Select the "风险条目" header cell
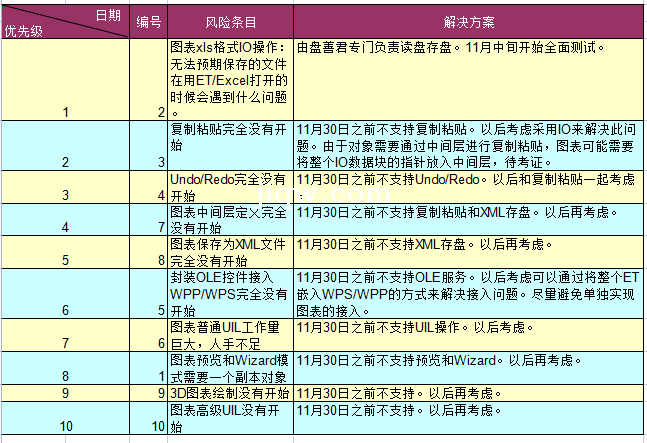The width and height of the screenshot is (647, 443). click(x=230, y=20)
